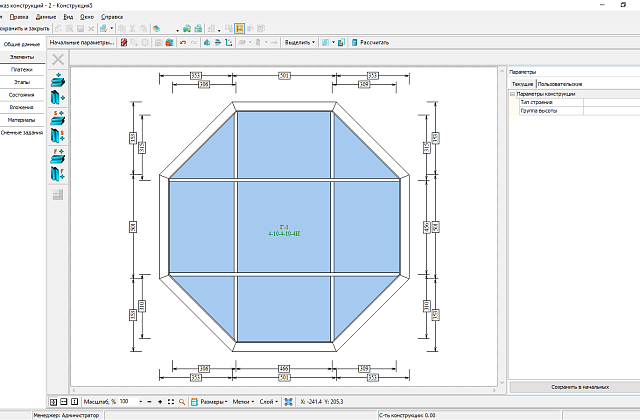Click the zoom in plus icon
640x420 pixels.
tap(160, 402)
